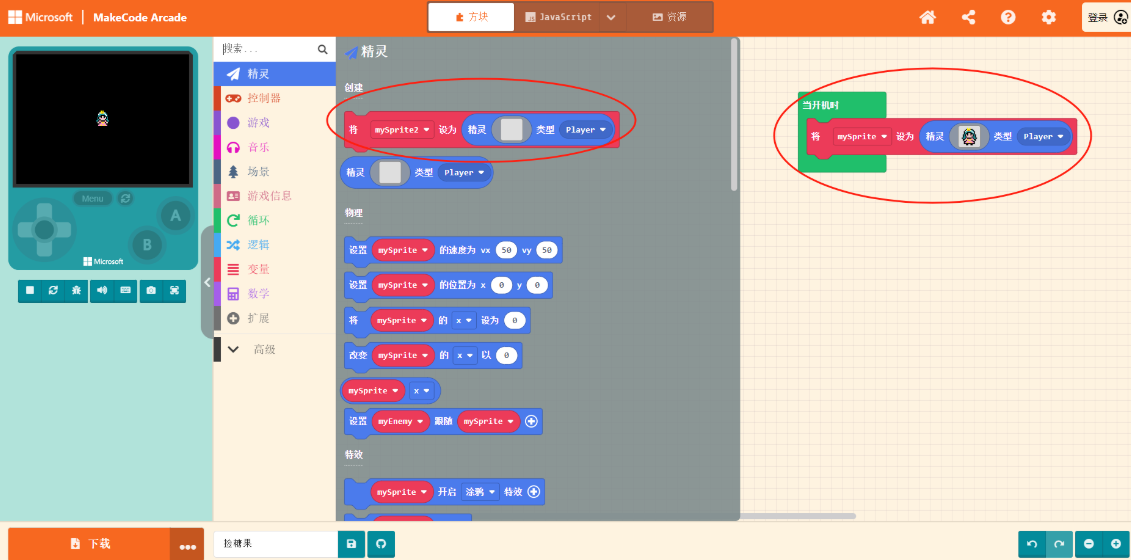Click the project name field 捡糖果

point(276,544)
